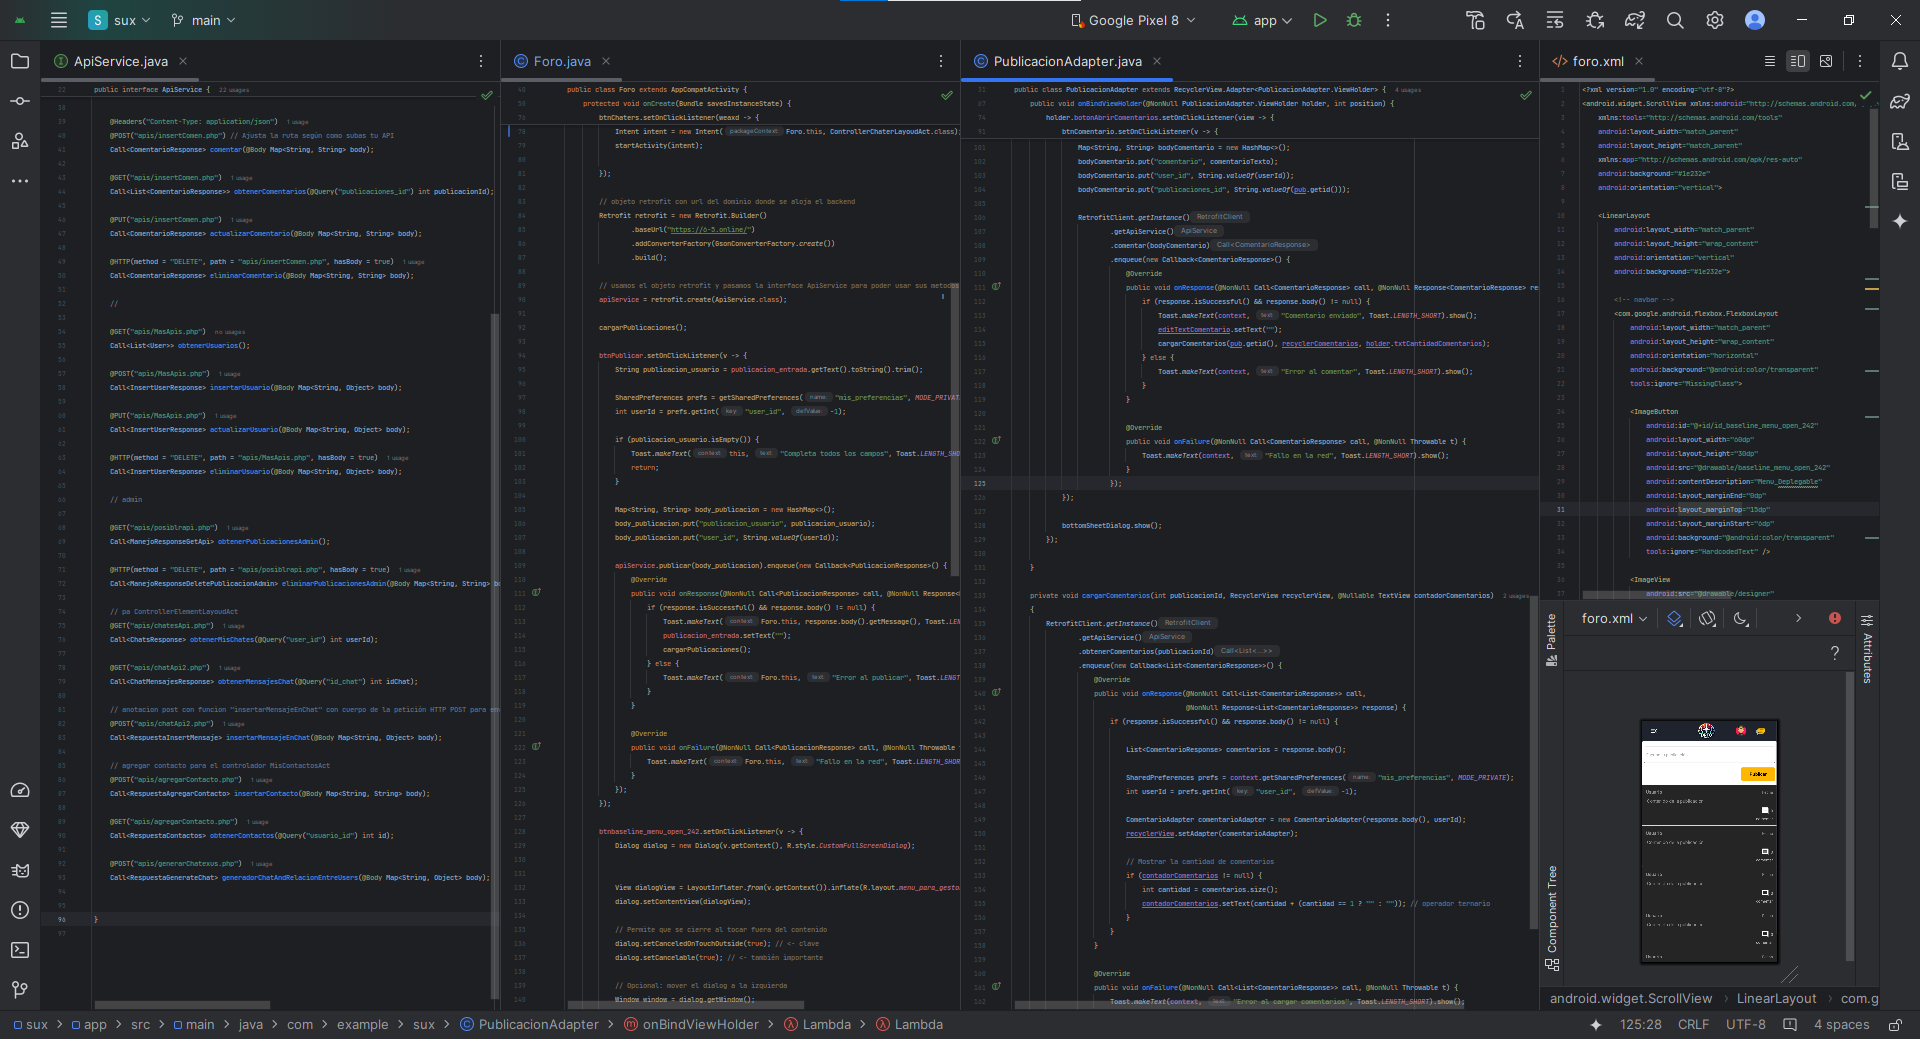Toggle the Palette side panel

pos(1552,641)
